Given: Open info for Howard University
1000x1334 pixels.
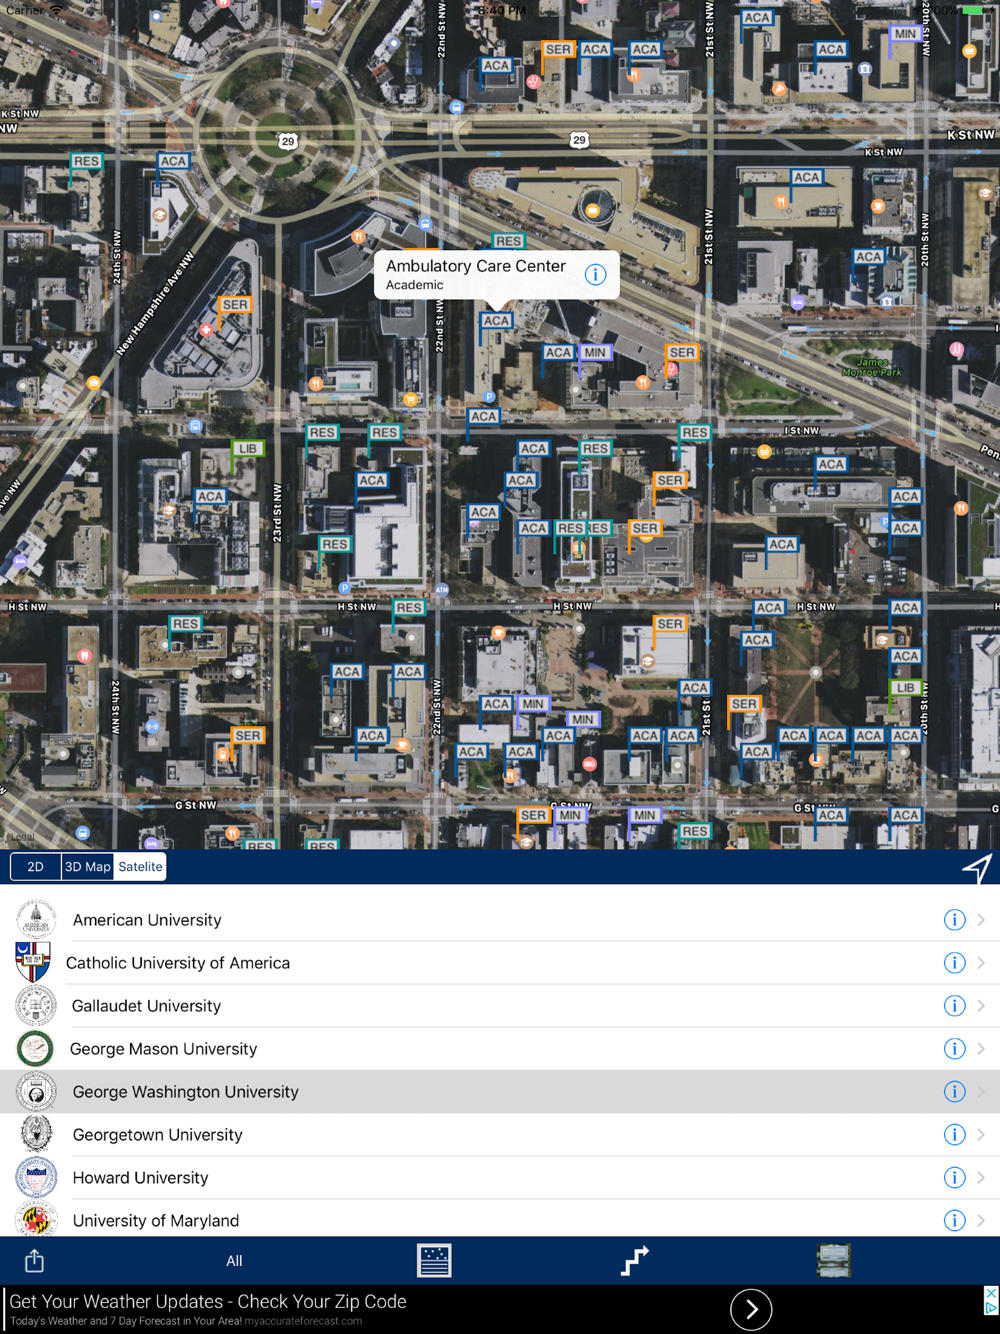Looking at the screenshot, I should (x=955, y=1178).
